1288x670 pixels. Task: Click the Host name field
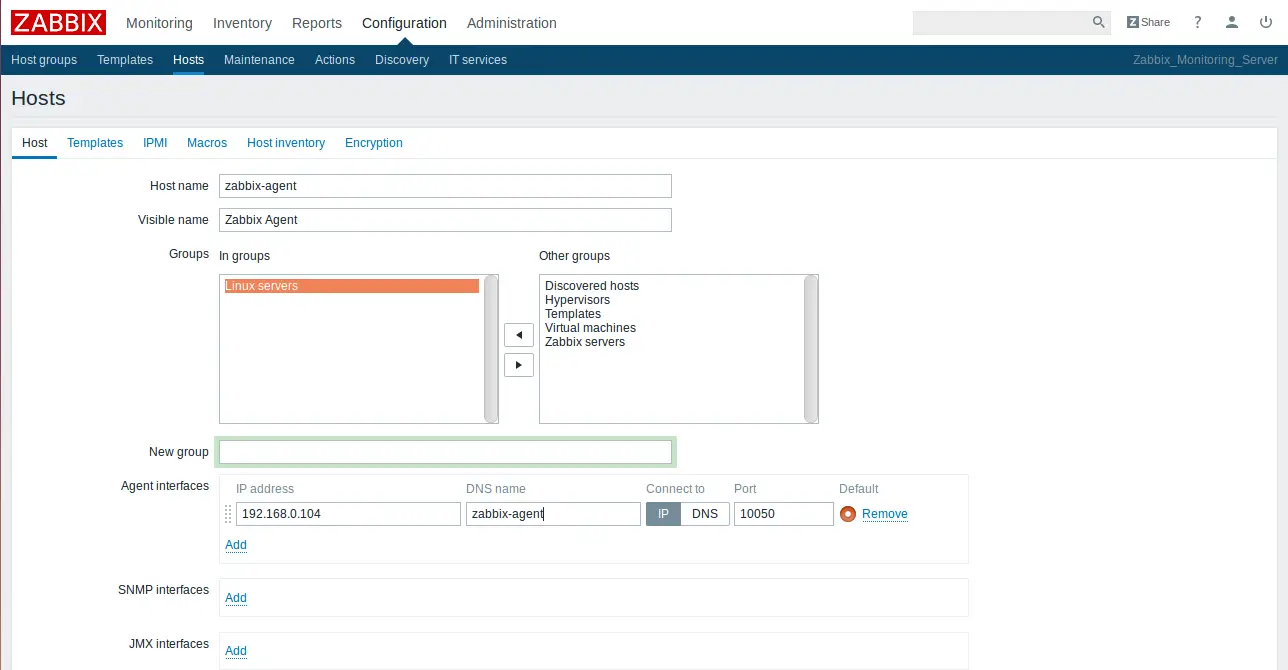pos(445,186)
